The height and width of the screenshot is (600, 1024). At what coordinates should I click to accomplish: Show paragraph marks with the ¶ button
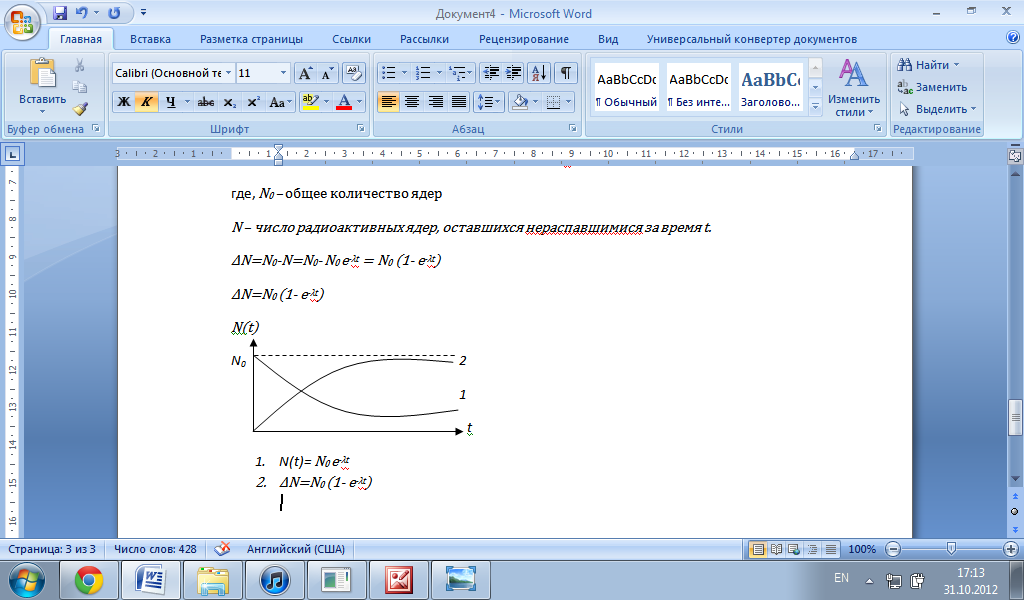point(566,72)
